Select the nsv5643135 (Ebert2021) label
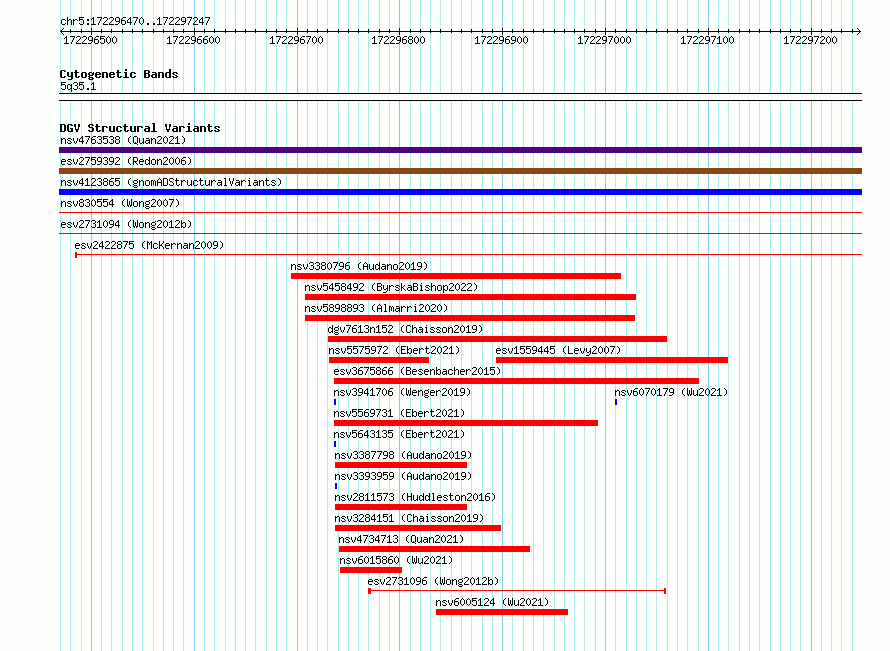The image size is (890, 651). point(399,434)
